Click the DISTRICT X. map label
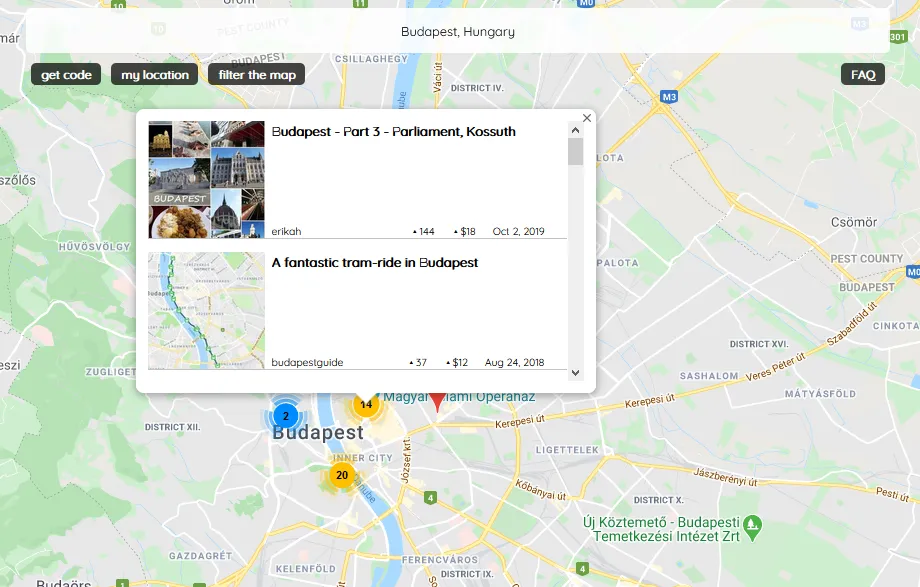This screenshot has height=587, width=920. (659, 500)
